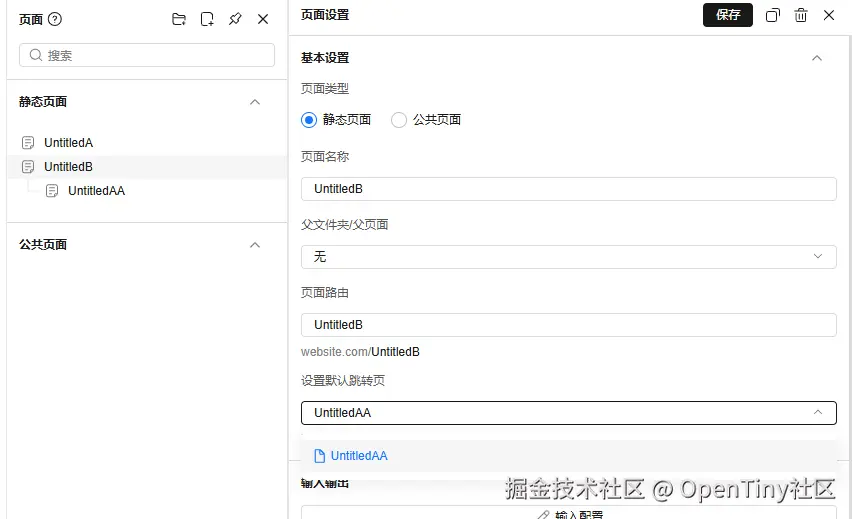Collapse the 基本设置 section chevron
The image size is (852, 519).
[x=817, y=58]
